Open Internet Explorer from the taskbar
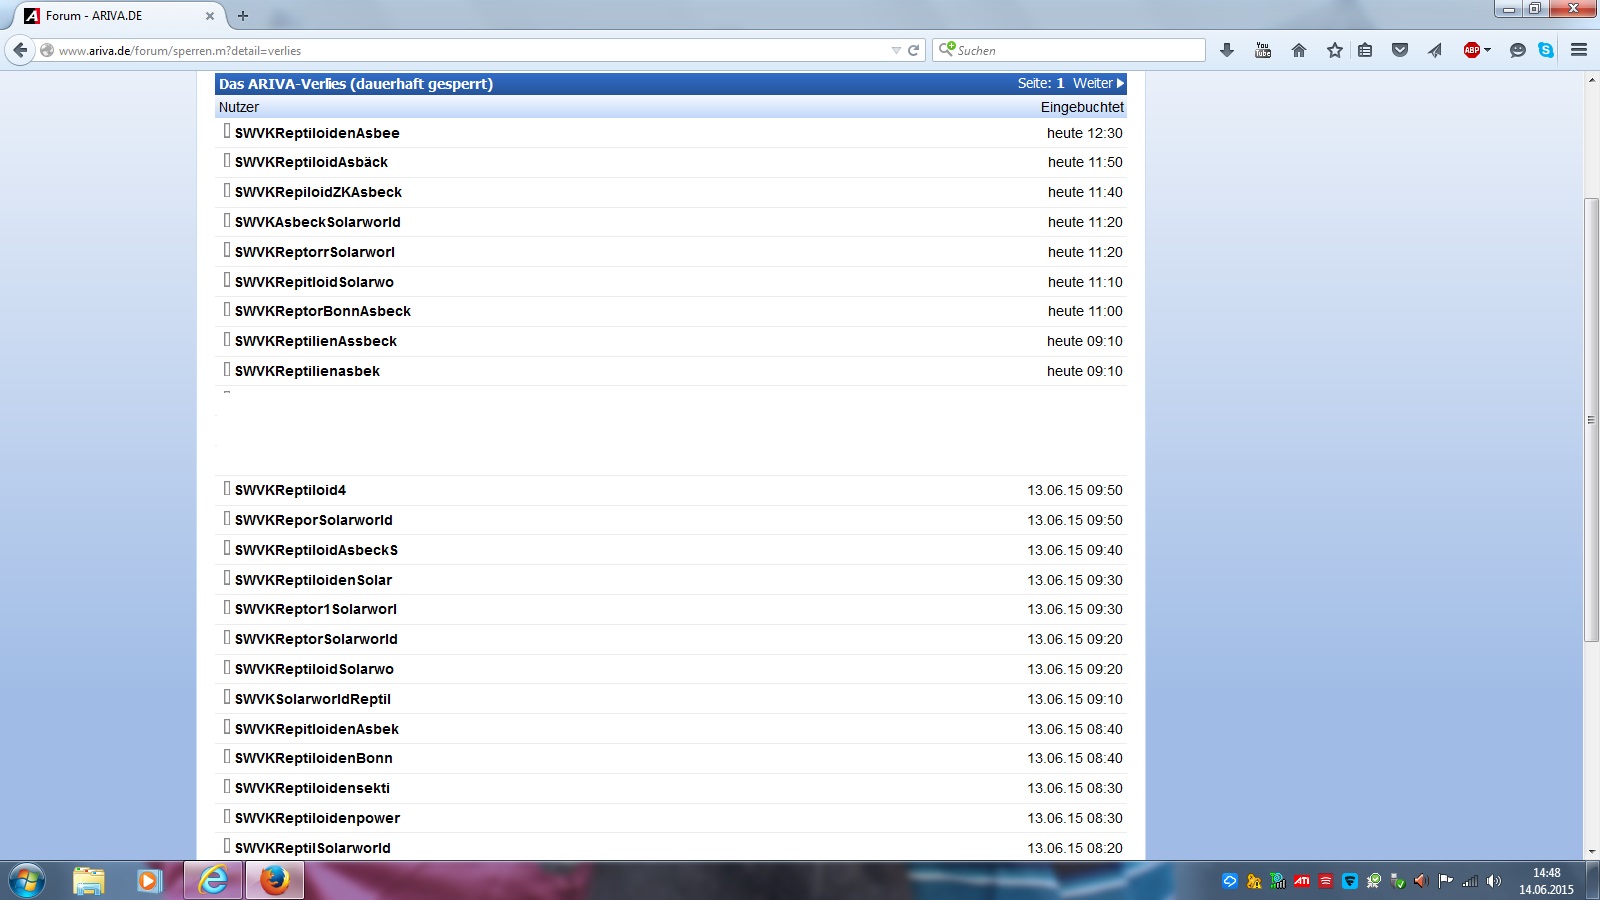1600x900 pixels. tap(213, 880)
